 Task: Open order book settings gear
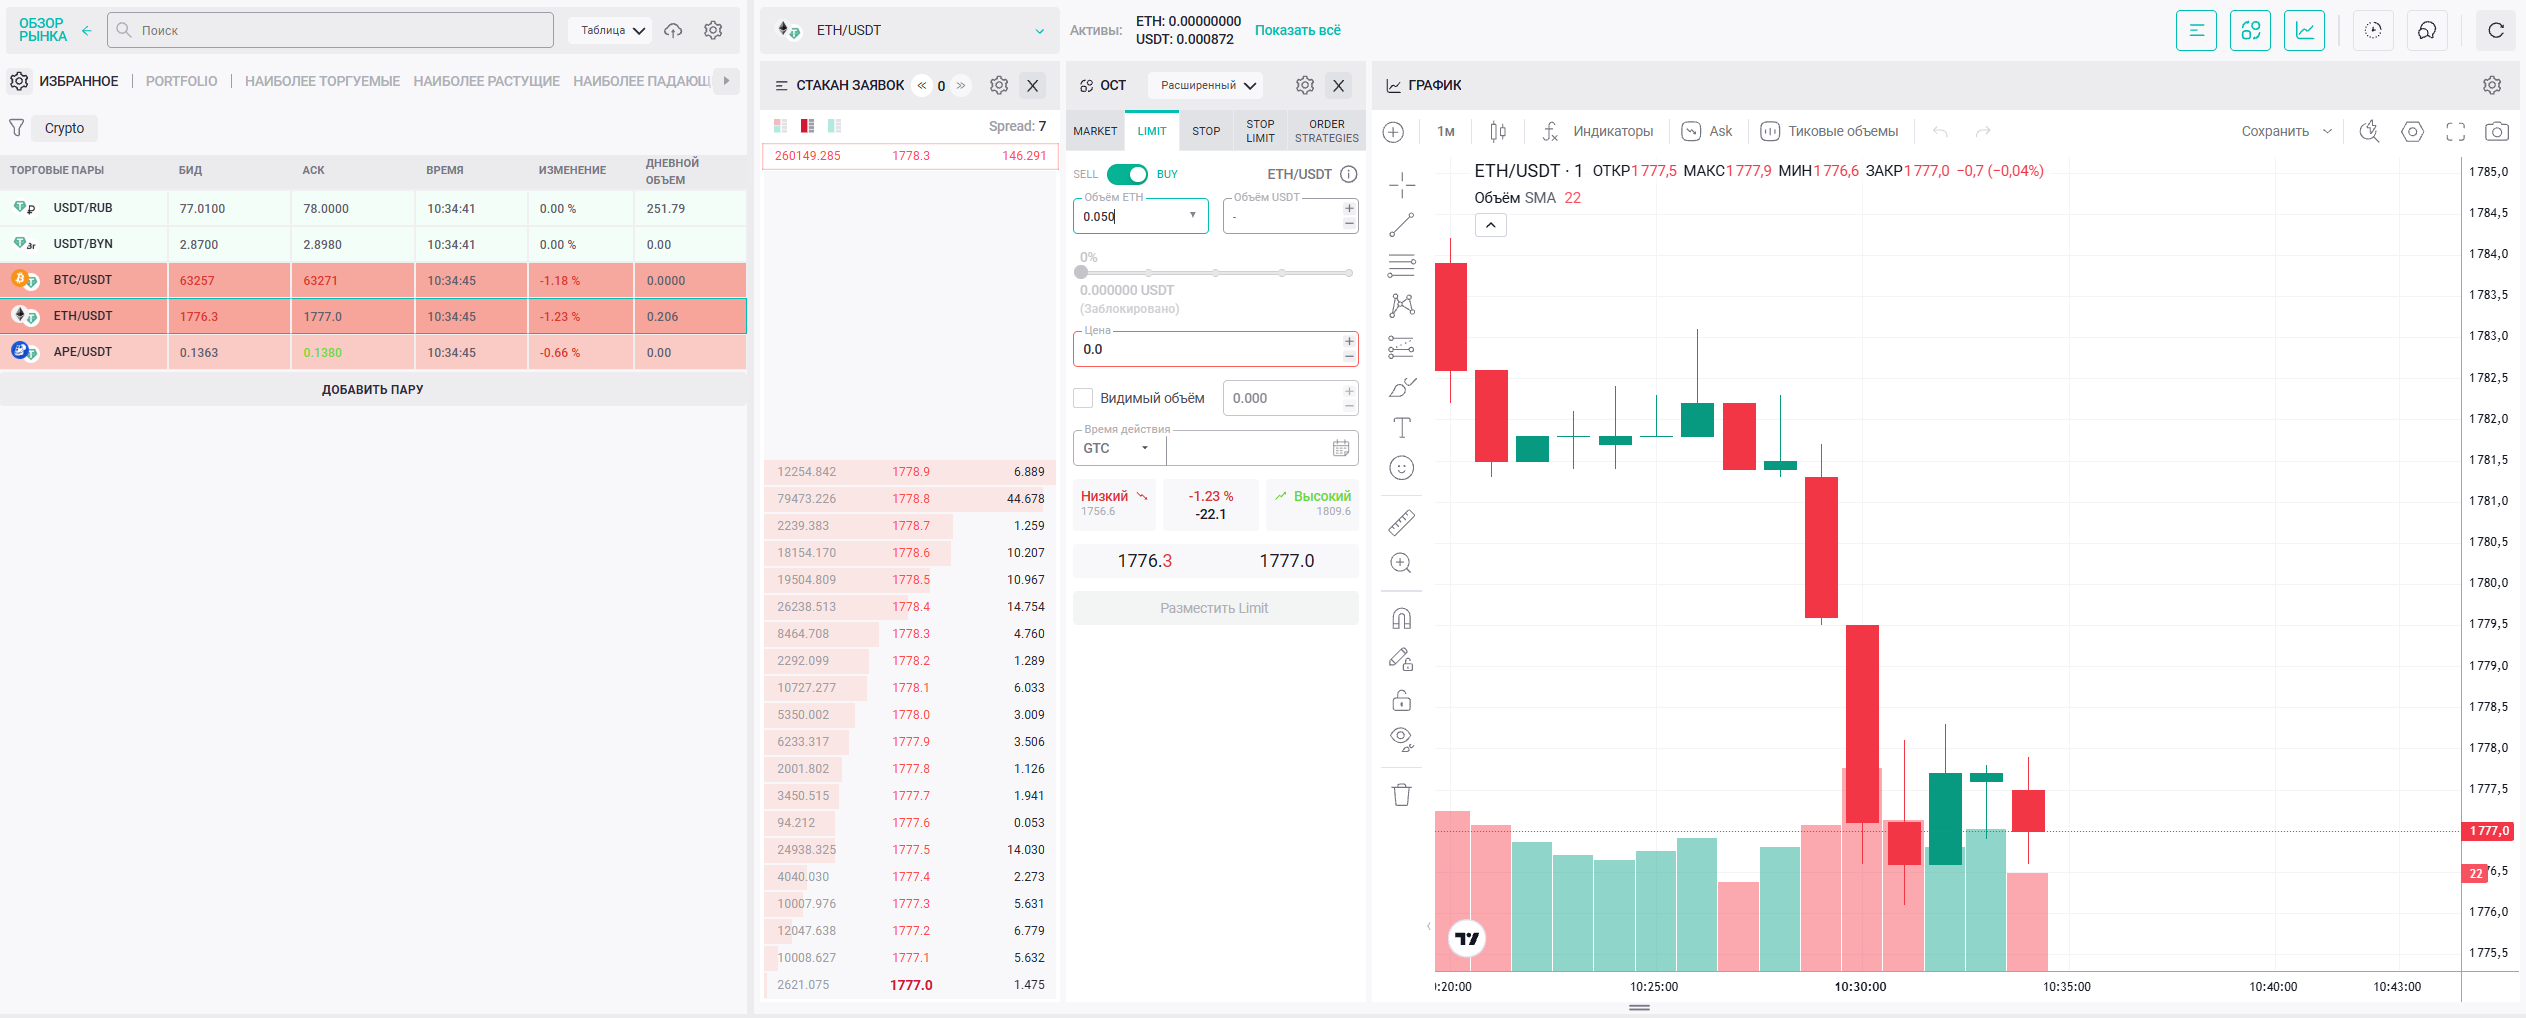point(998,85)
